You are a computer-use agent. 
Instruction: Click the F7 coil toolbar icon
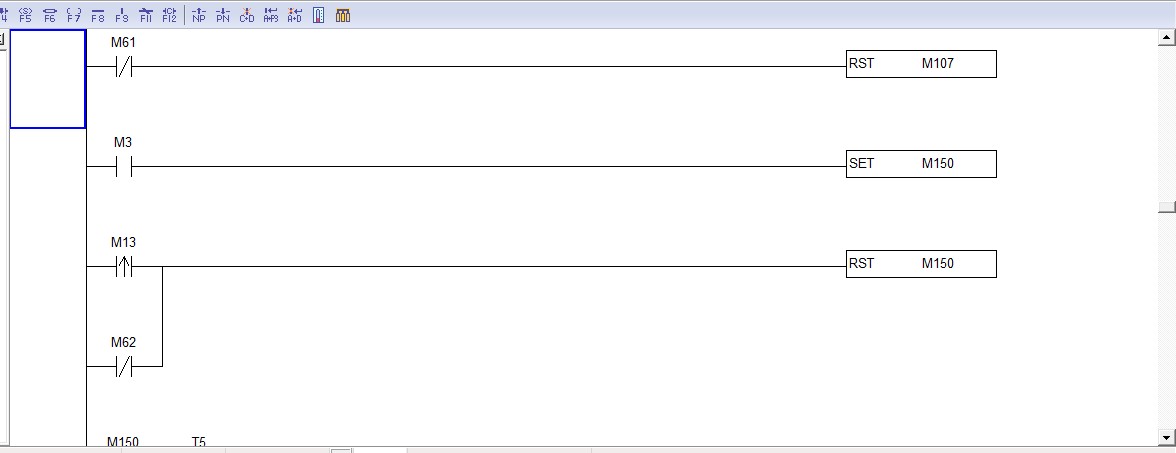tap(73, 15)
